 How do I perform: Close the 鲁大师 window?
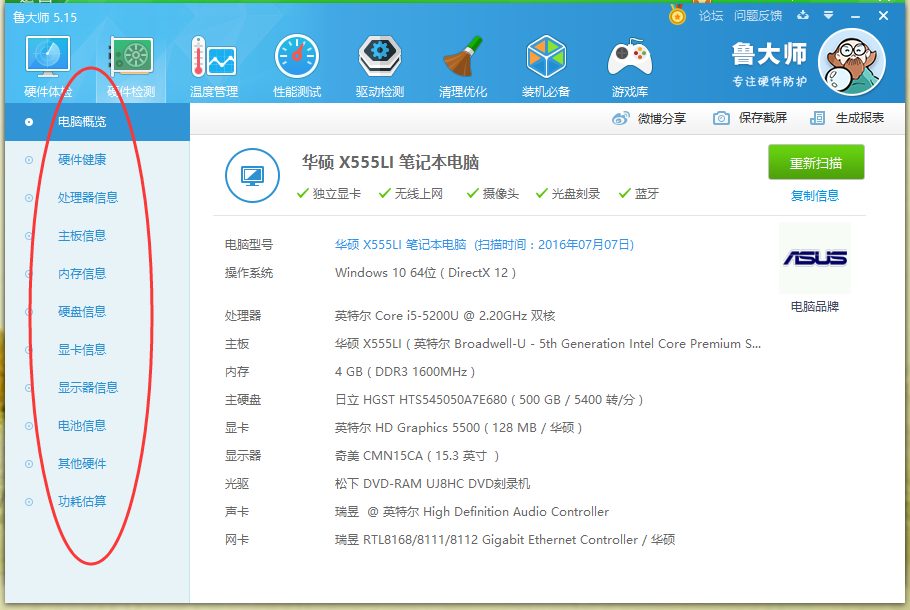883,16
